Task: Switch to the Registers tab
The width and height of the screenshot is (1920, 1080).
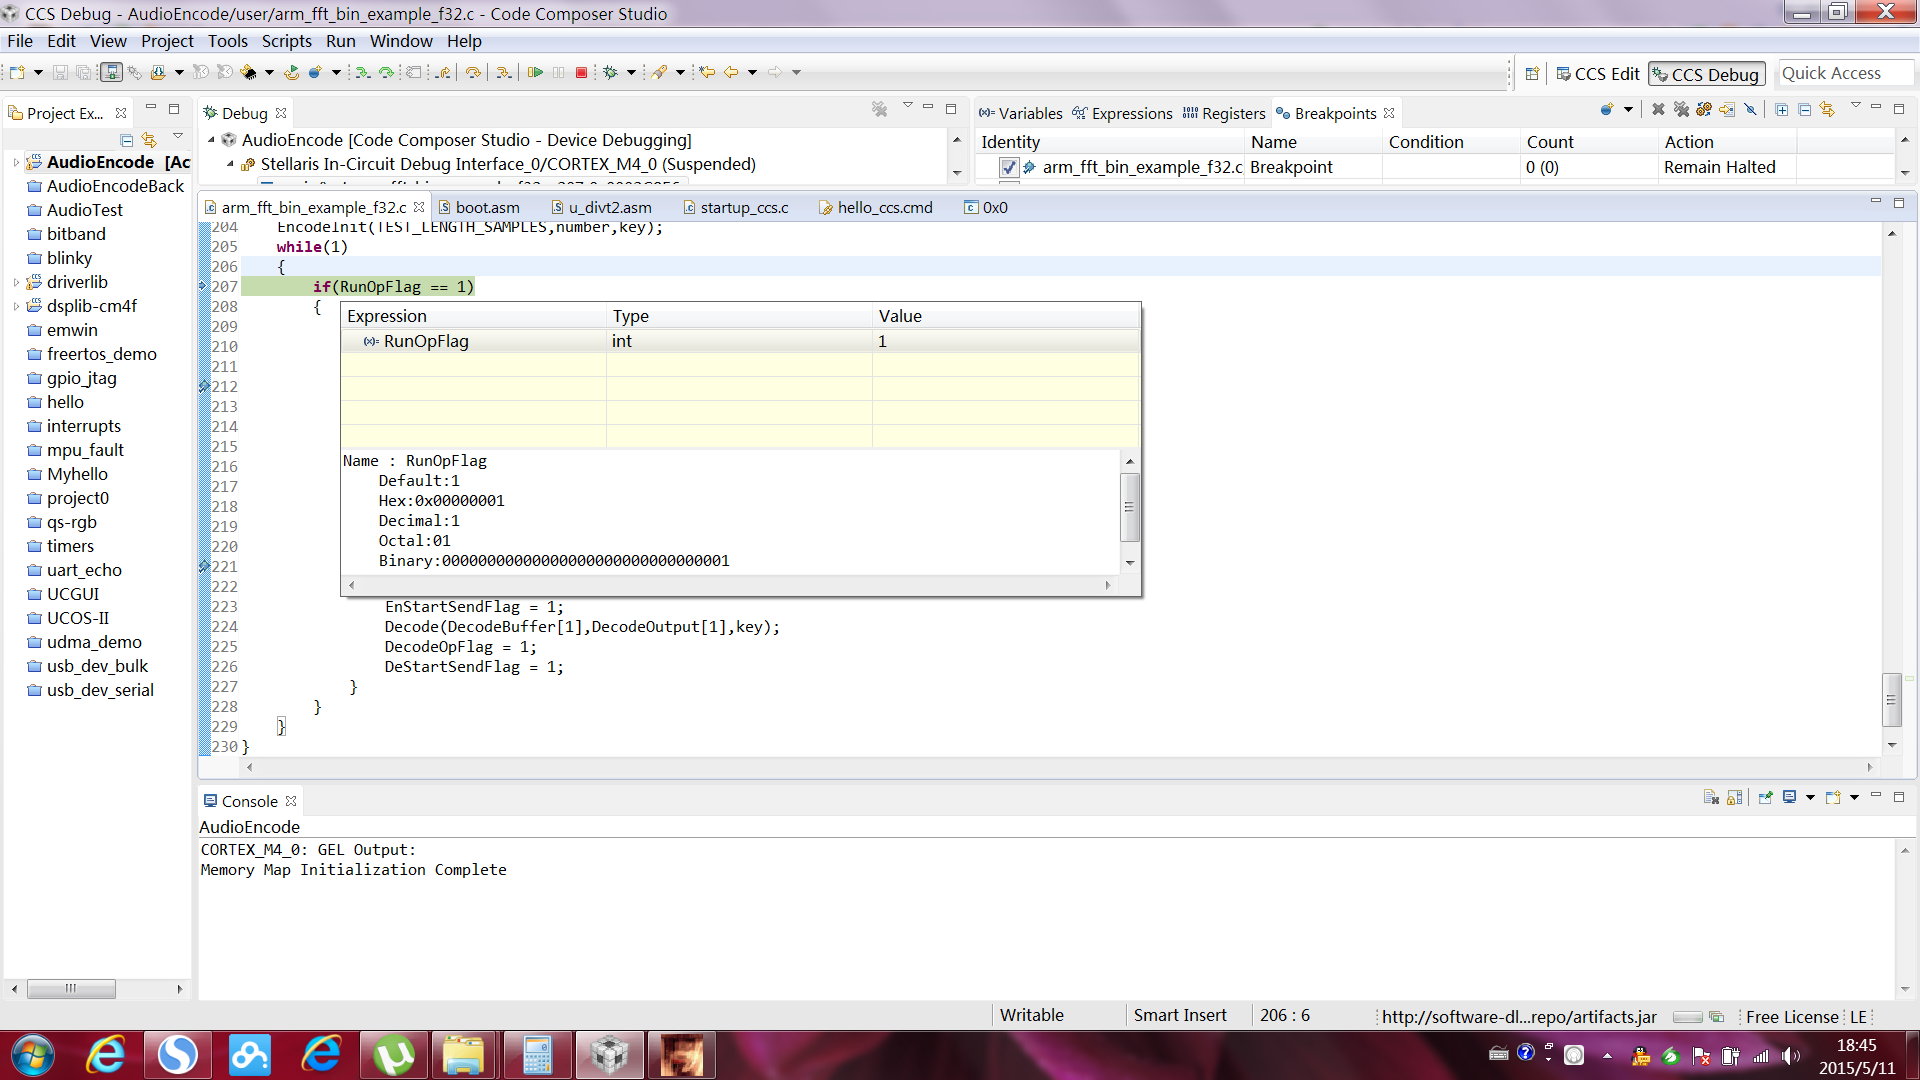Action: tap(1232, 113)
